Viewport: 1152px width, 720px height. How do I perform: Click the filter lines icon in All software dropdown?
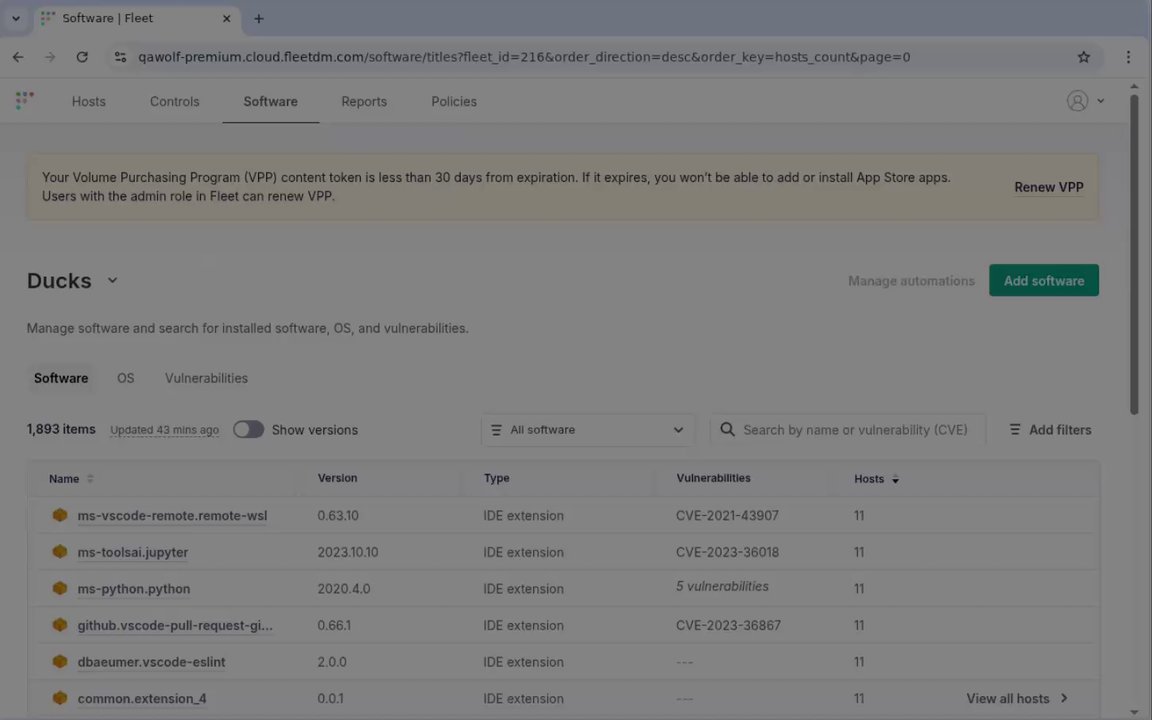[x=497, y=430]
